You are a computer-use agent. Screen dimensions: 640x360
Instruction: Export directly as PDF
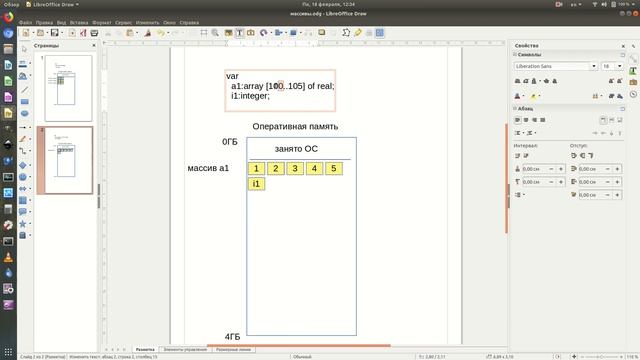[83, 33]
